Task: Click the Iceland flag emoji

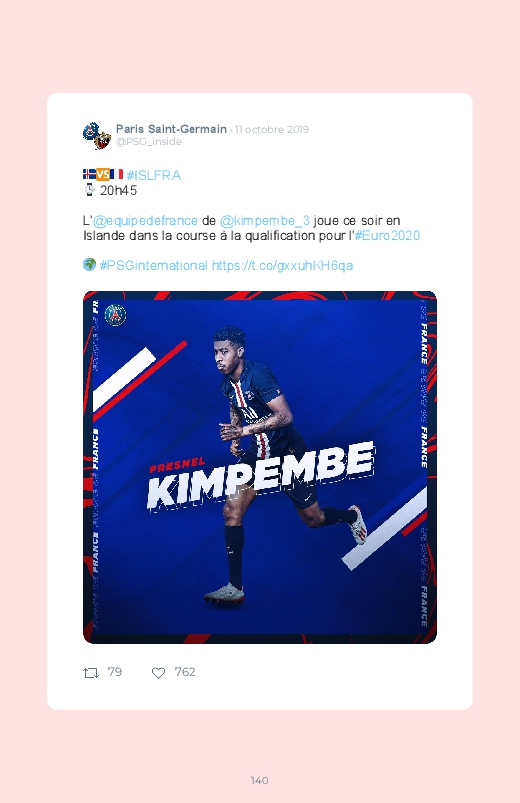Action: coord(89,175)
